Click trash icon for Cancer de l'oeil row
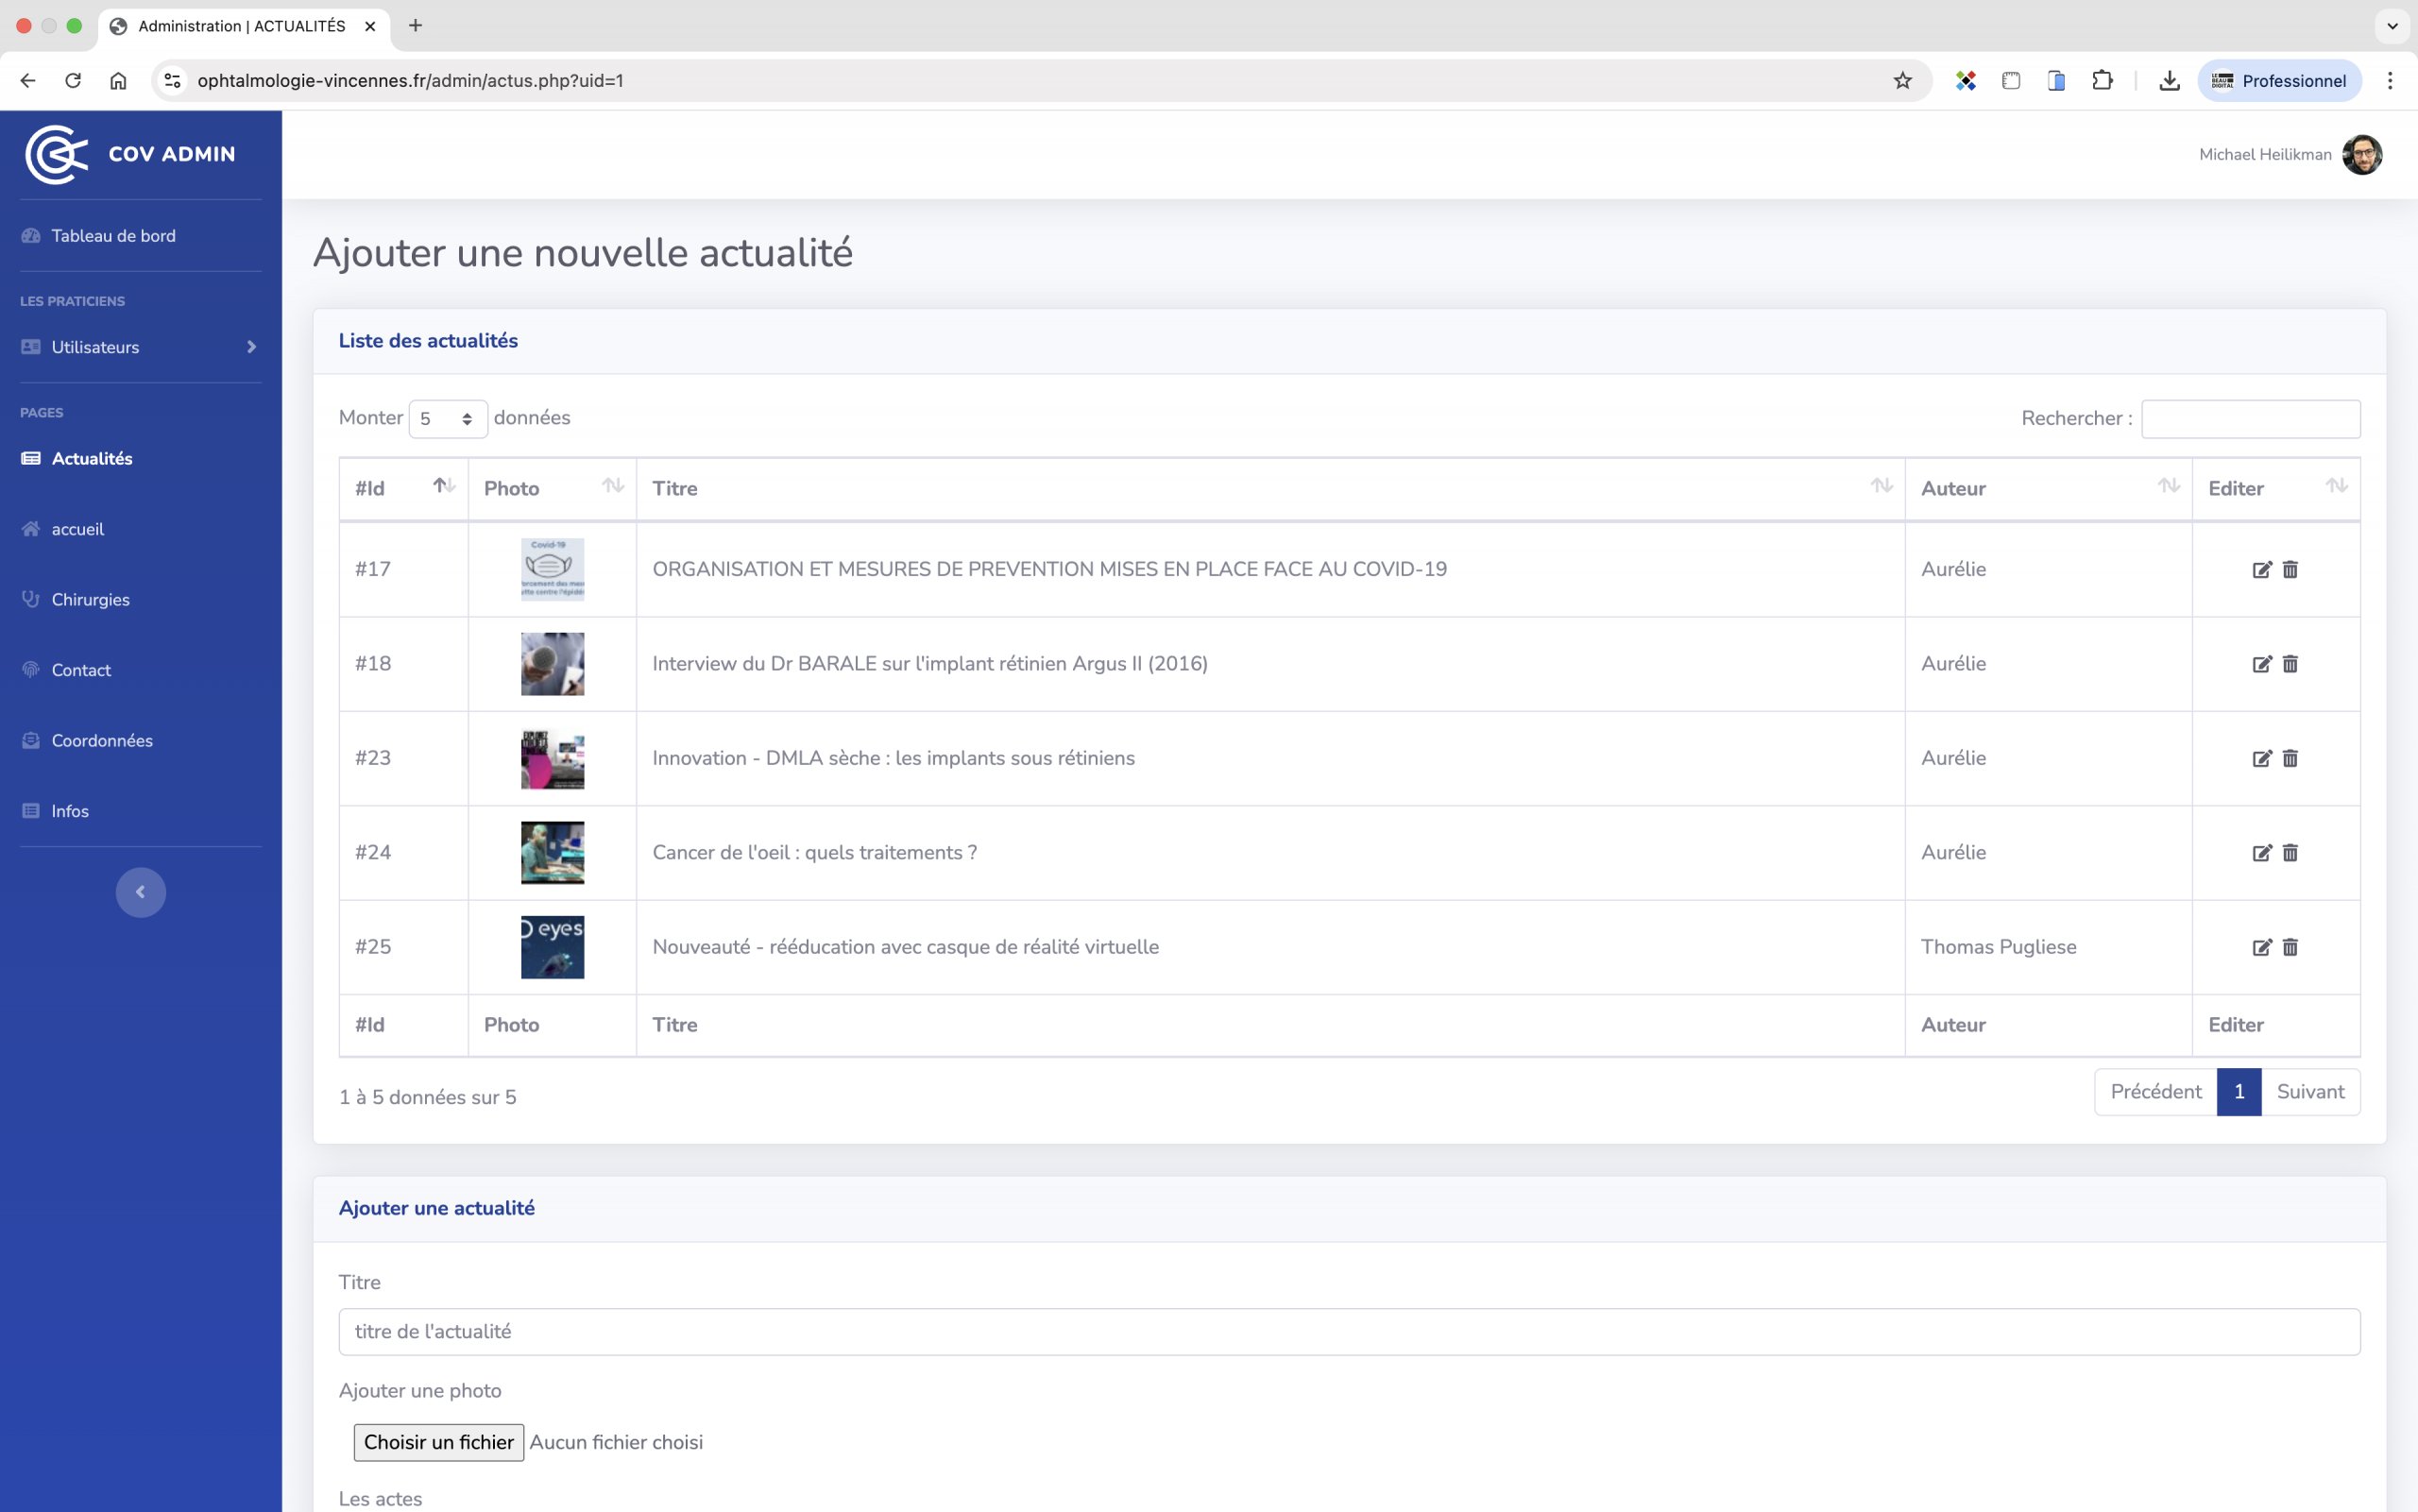 coord(2290,853)
